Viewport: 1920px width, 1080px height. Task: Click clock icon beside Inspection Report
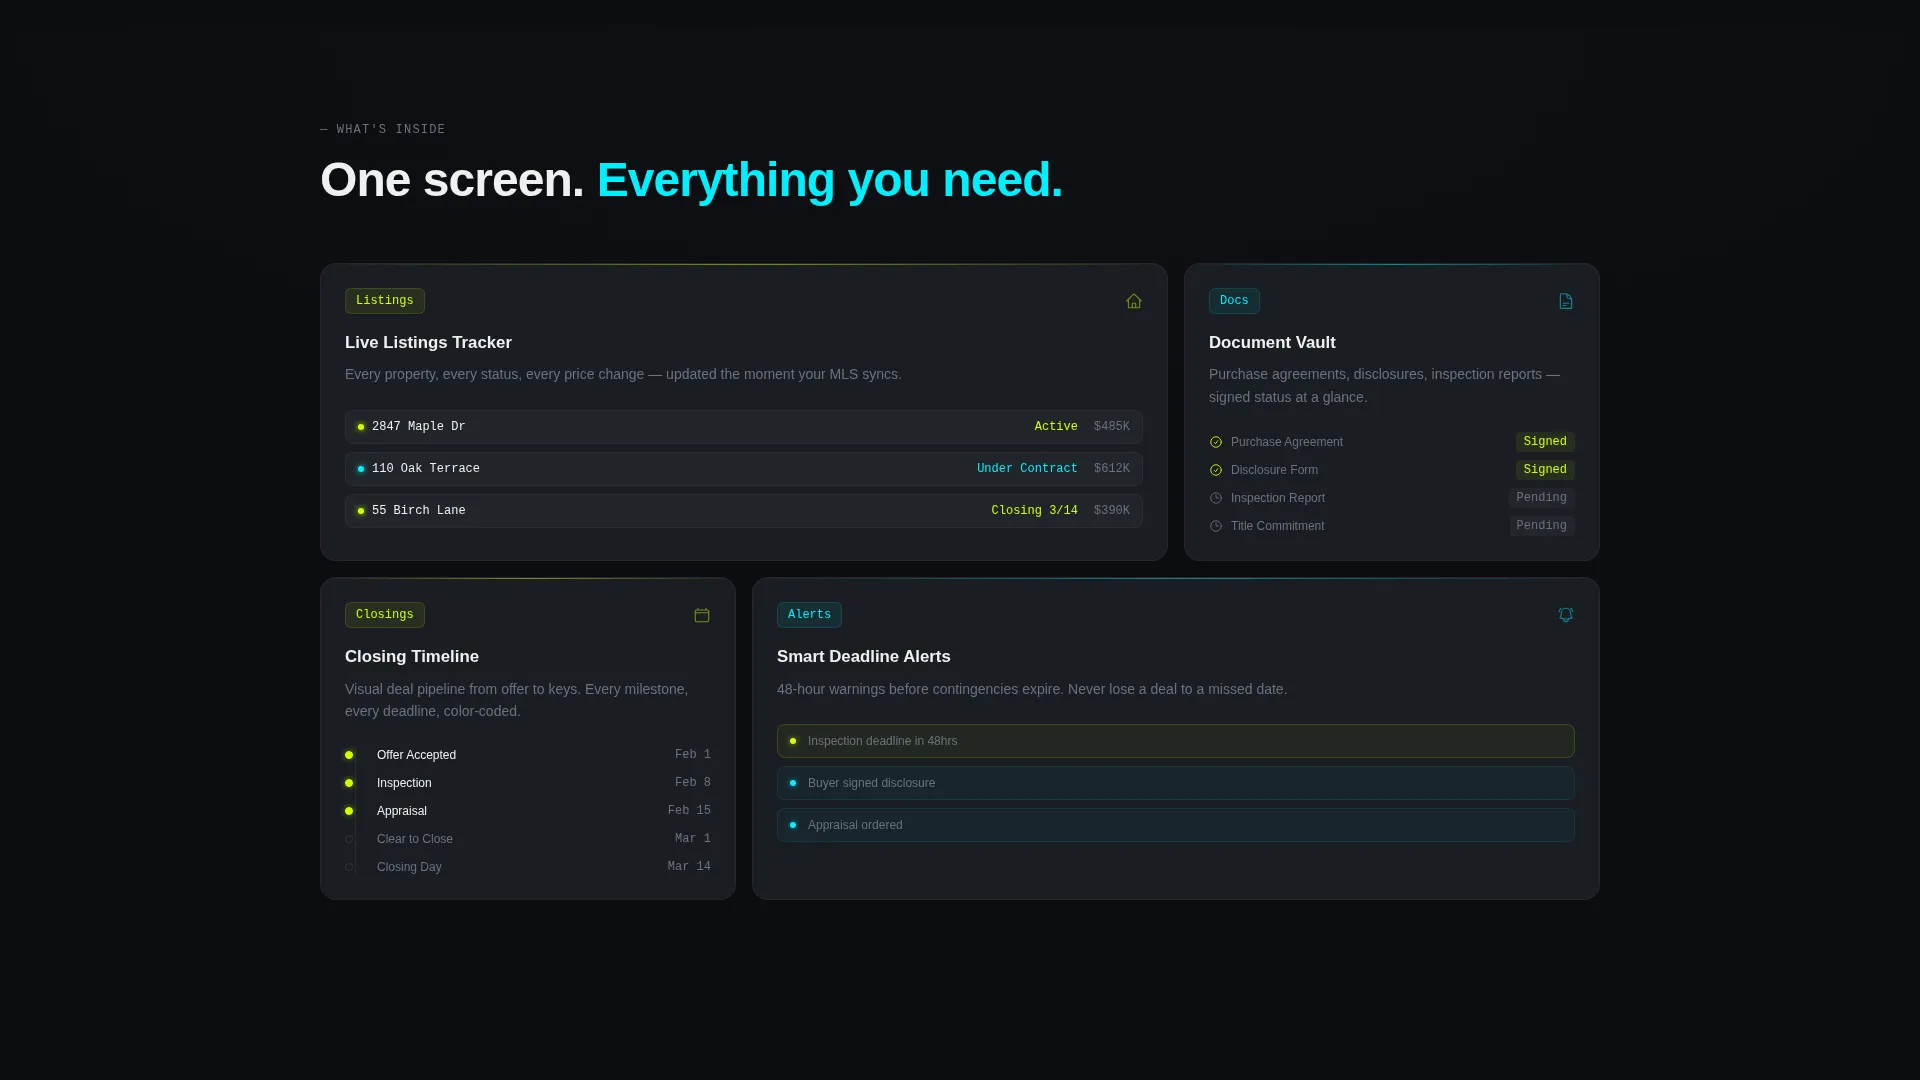1216,498
